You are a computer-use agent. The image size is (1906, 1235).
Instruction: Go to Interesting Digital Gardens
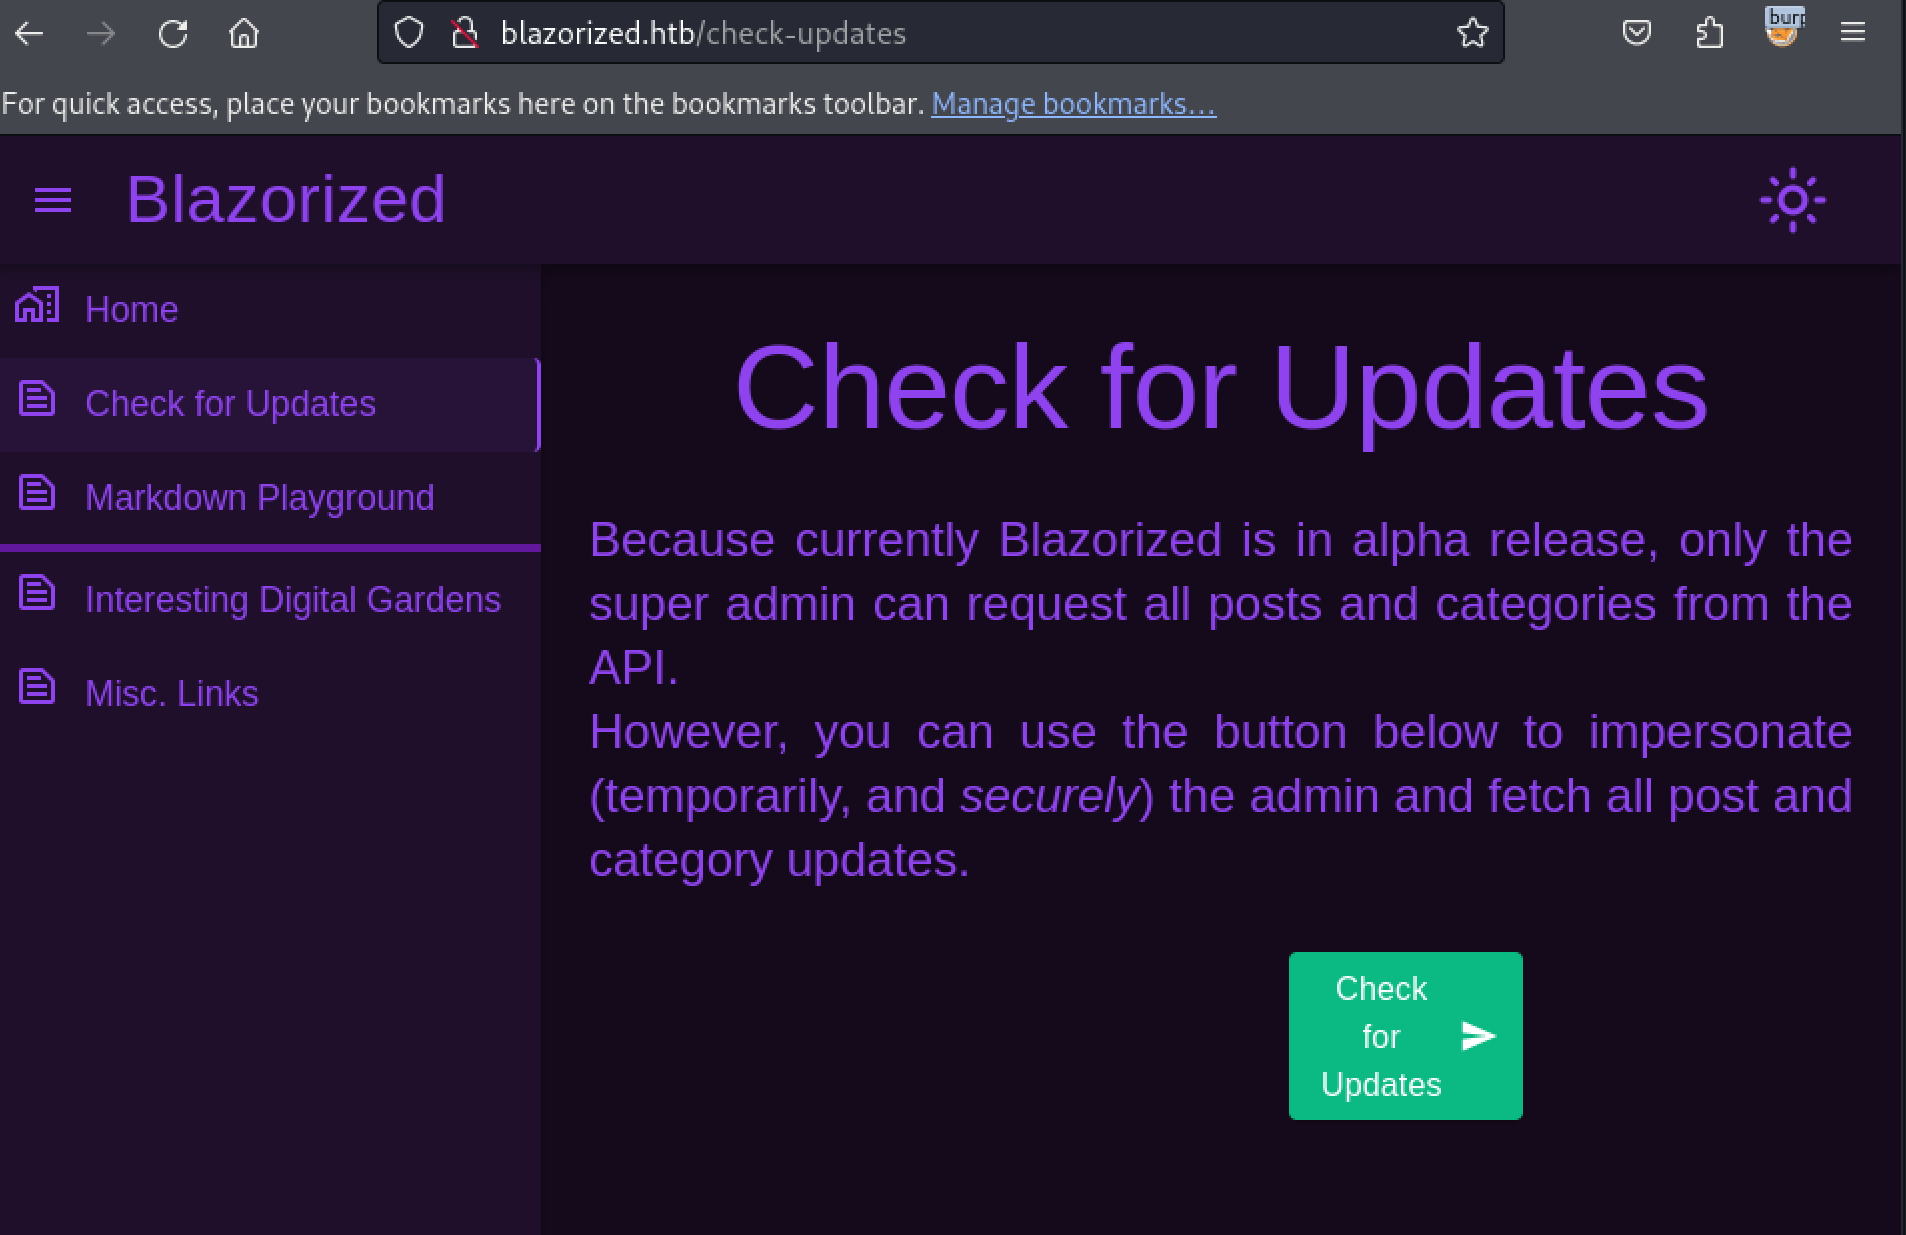[x=292, y=600]
